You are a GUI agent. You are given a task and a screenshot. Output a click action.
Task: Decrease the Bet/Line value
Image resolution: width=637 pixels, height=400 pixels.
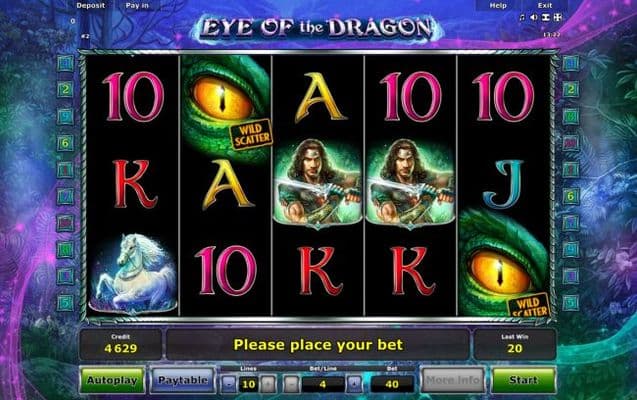290,384
